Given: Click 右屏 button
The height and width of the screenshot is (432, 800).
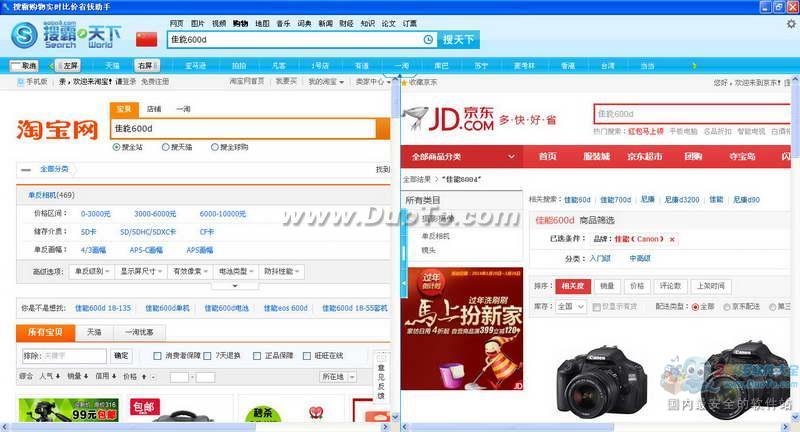Looking at the screenshot, I should (146, 66).
